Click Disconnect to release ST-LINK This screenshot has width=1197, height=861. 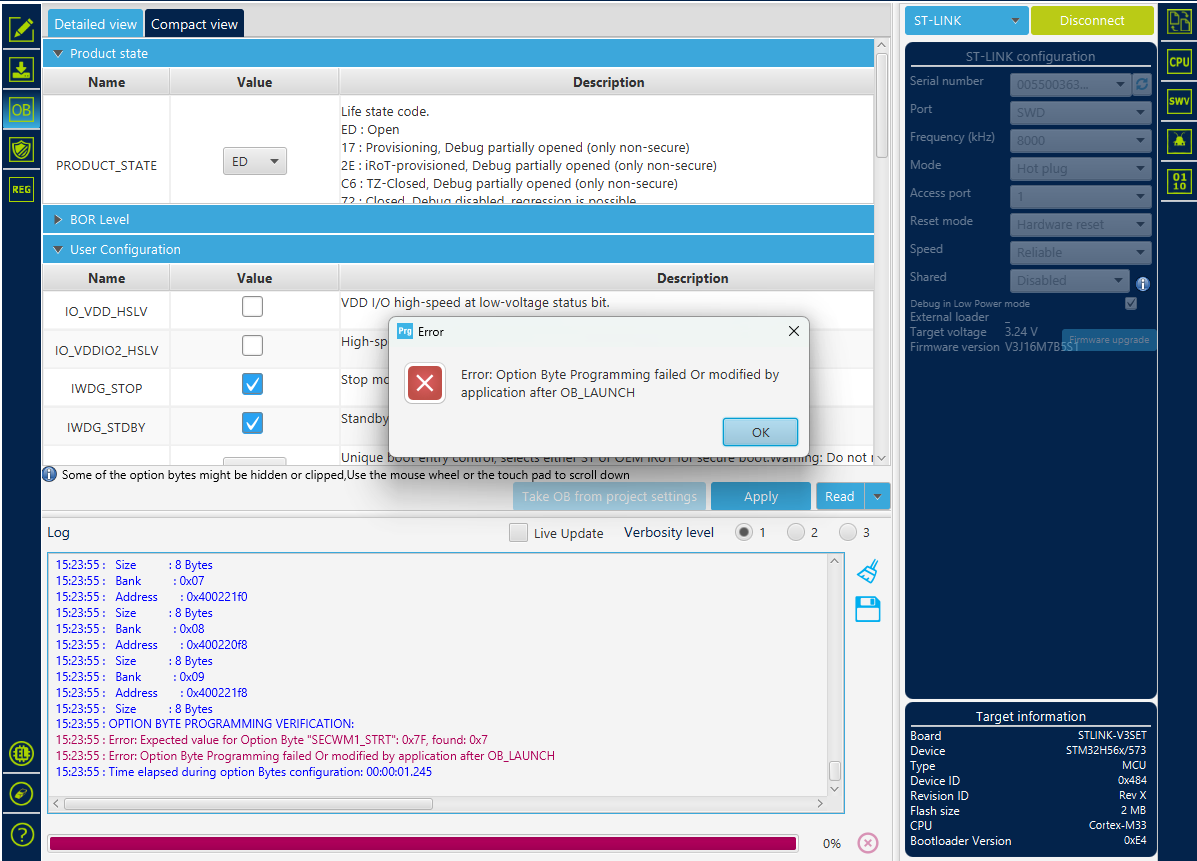click(x=1092, y=19)
